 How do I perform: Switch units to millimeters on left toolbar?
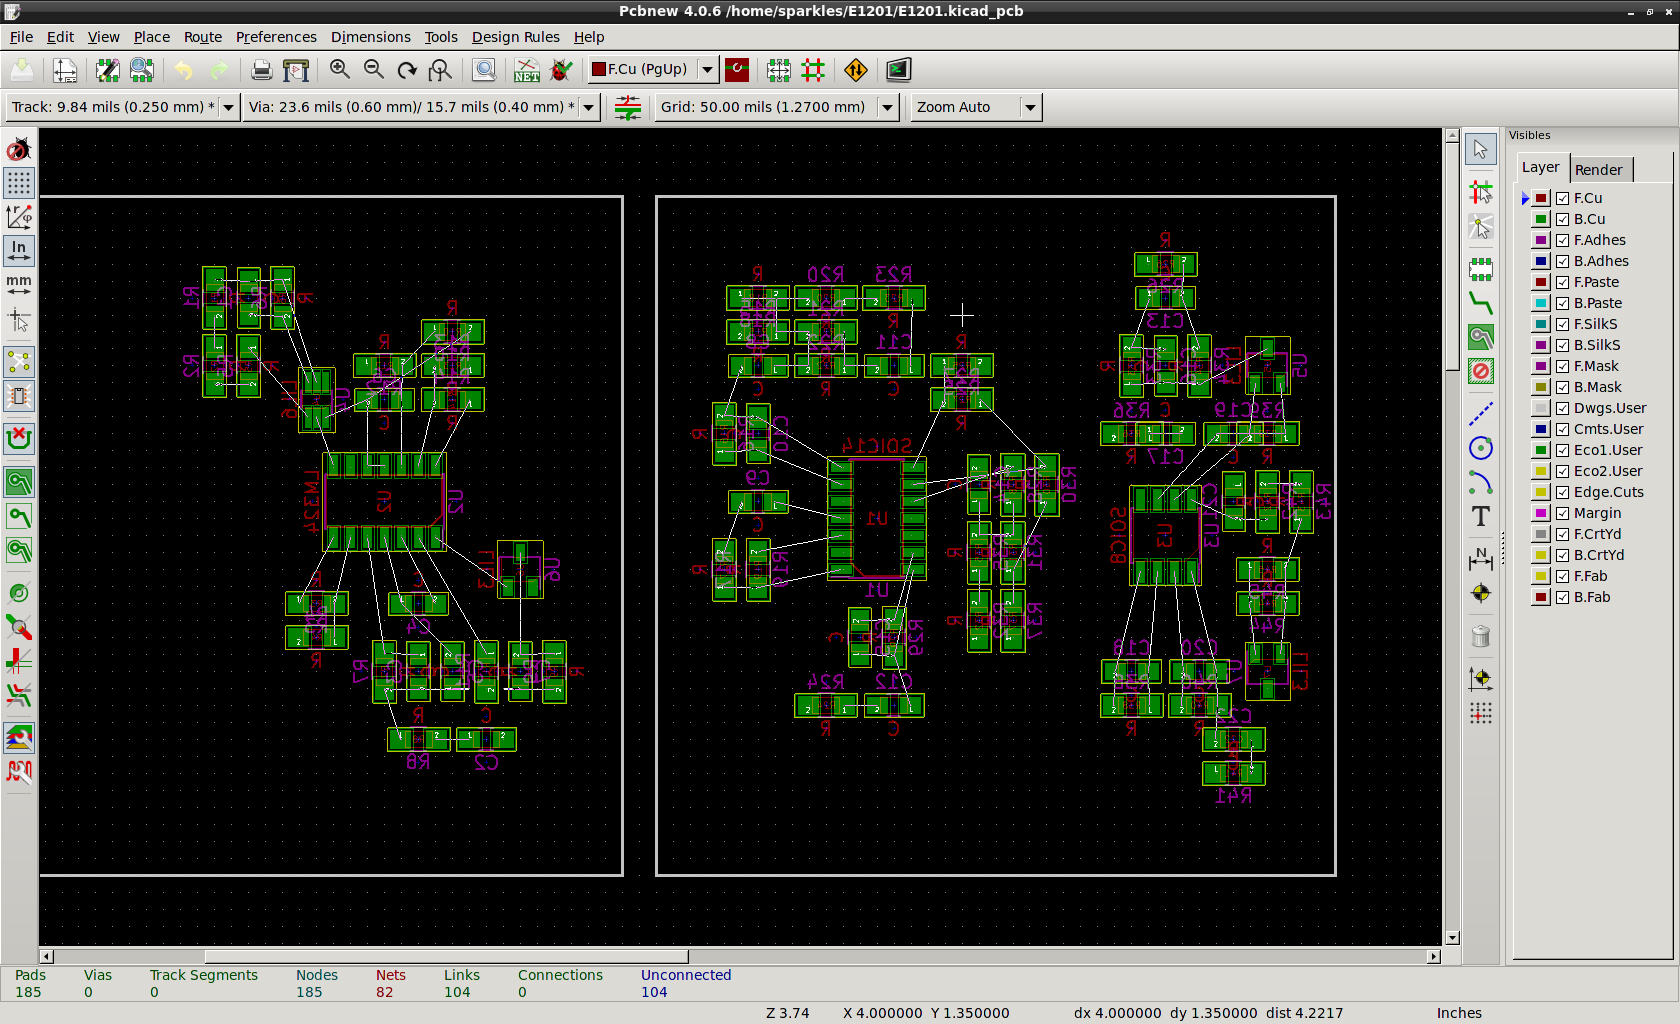(x=19, y=285)
